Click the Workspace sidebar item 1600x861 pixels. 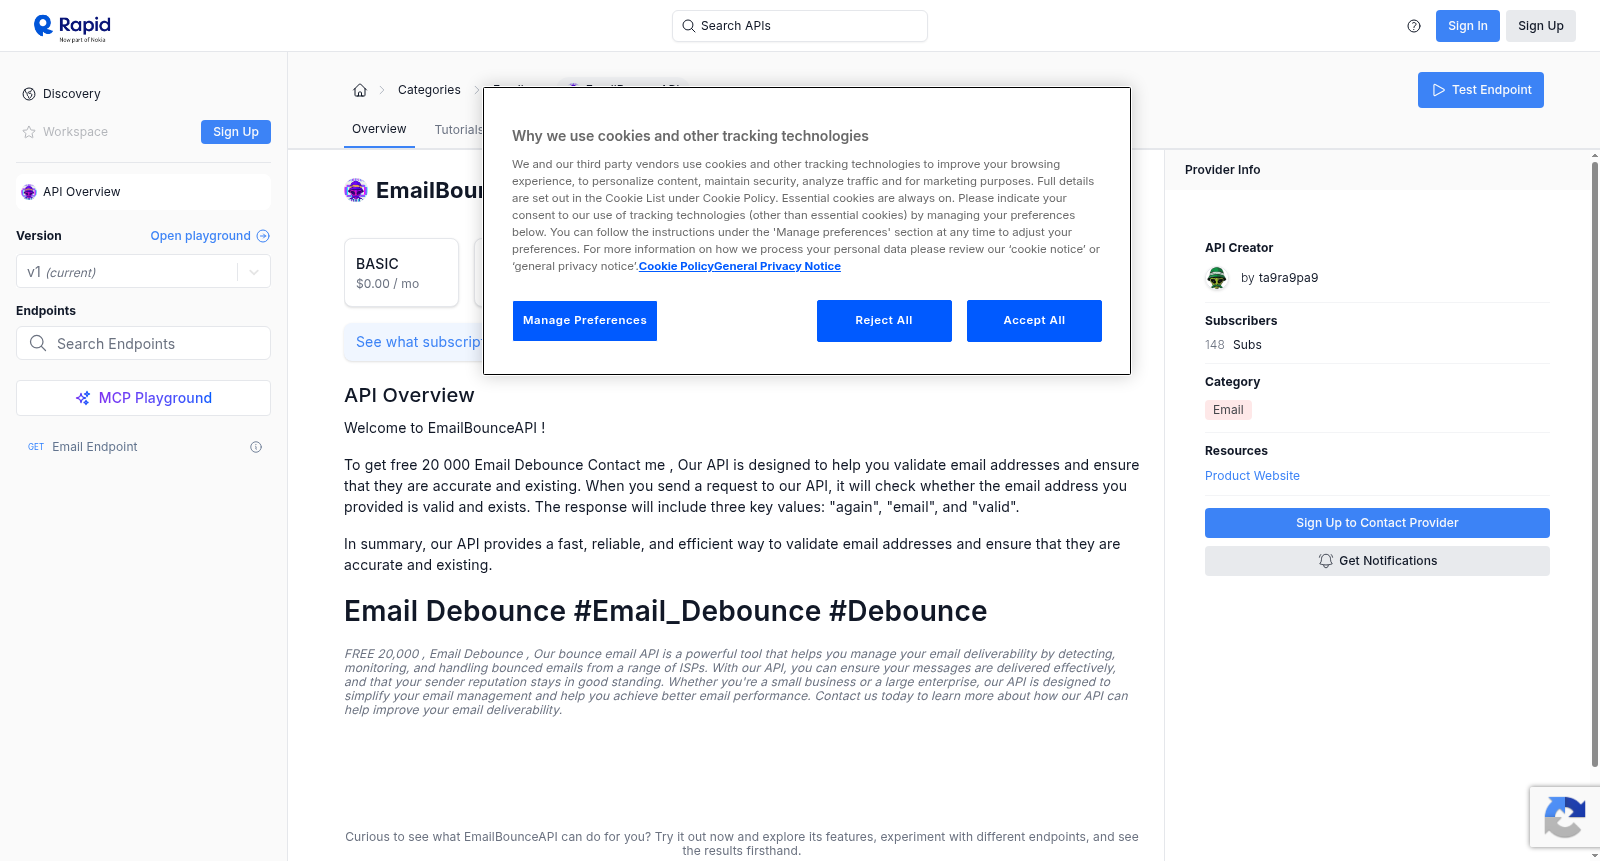75,132
